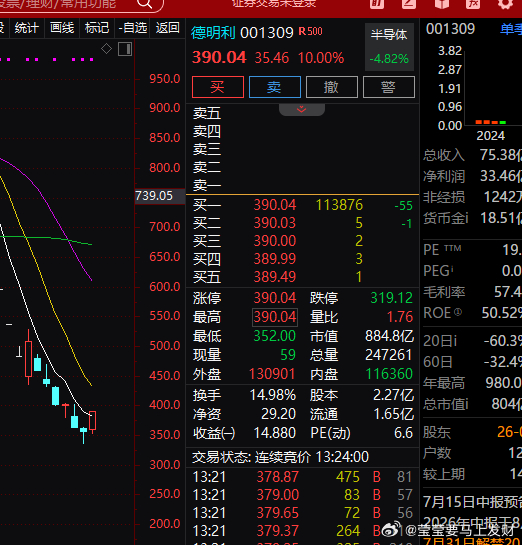Image resolution: width=522 pixels, height=545 pixels.
Task: Click the 001309 code in right panel
Action: pyautogui.click(x=450, y=29)
